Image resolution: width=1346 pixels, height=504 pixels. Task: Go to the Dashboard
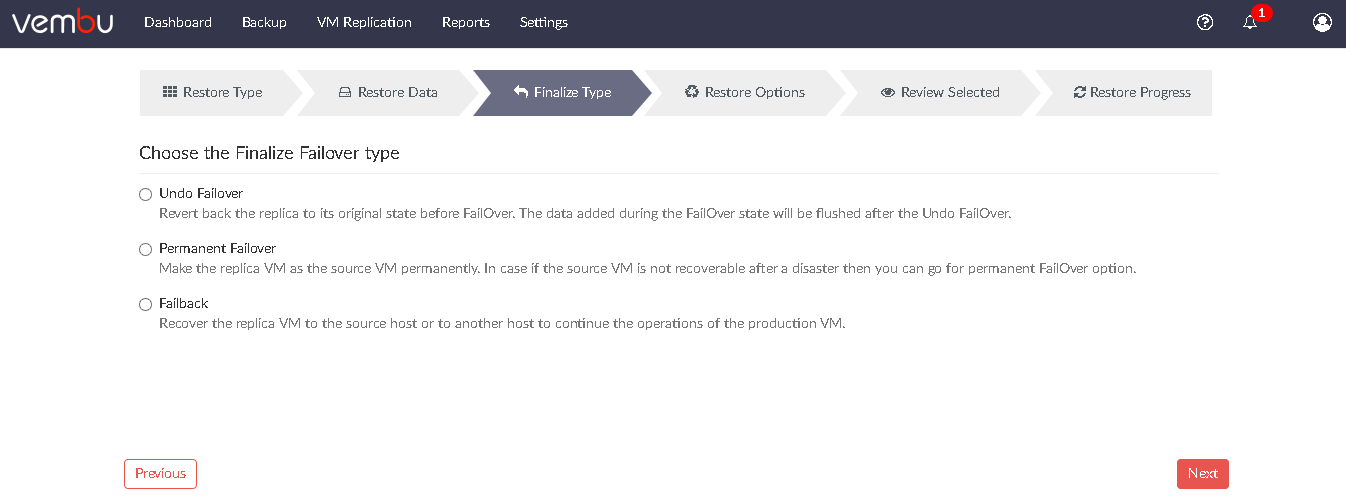pyautogui.click(x=178, y=22)
